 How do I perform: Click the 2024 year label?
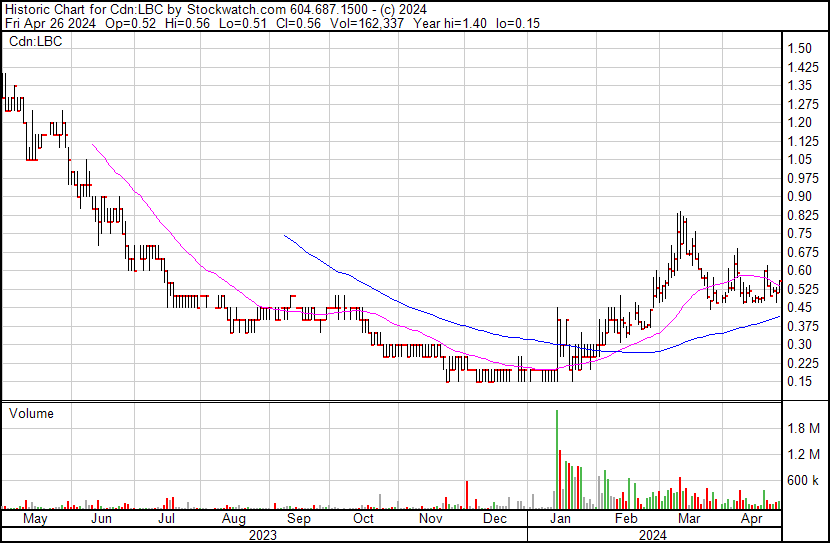(653, 535)
